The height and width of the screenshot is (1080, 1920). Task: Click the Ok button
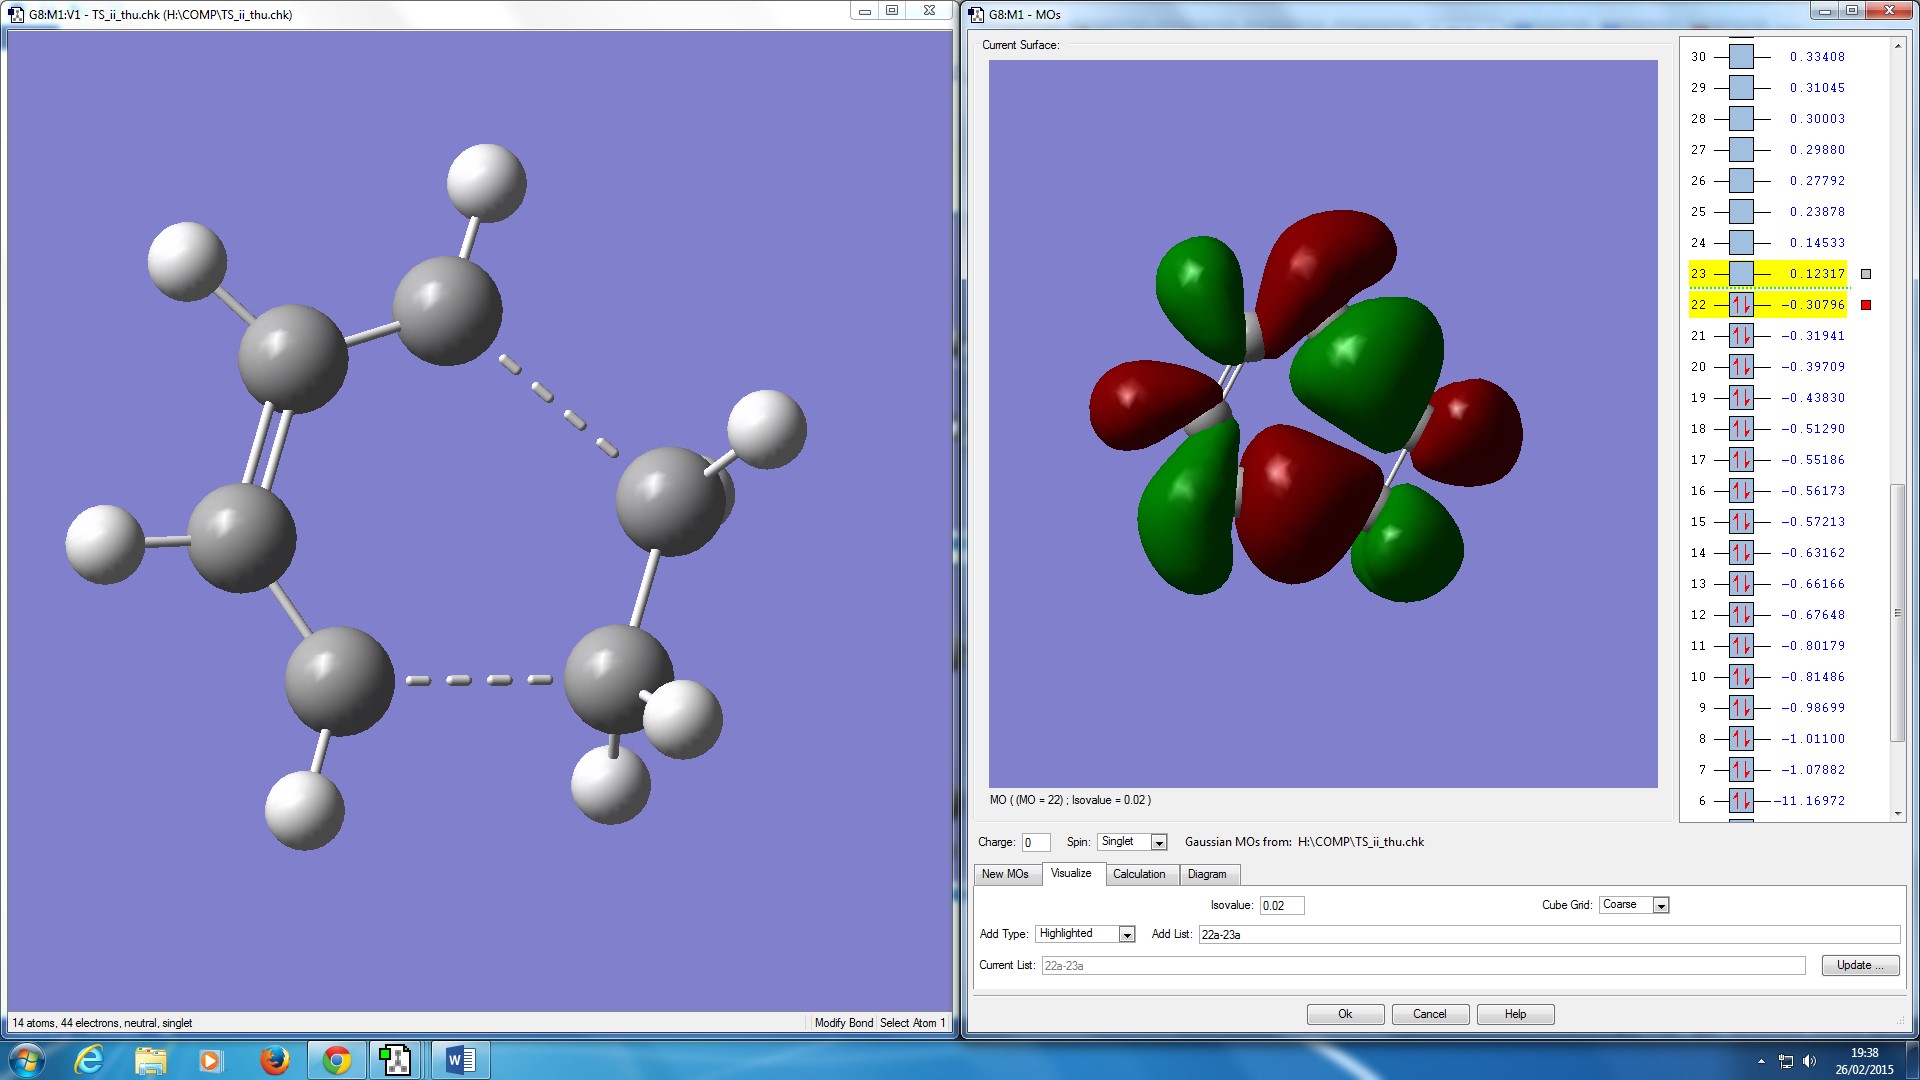(1345, 1014)
